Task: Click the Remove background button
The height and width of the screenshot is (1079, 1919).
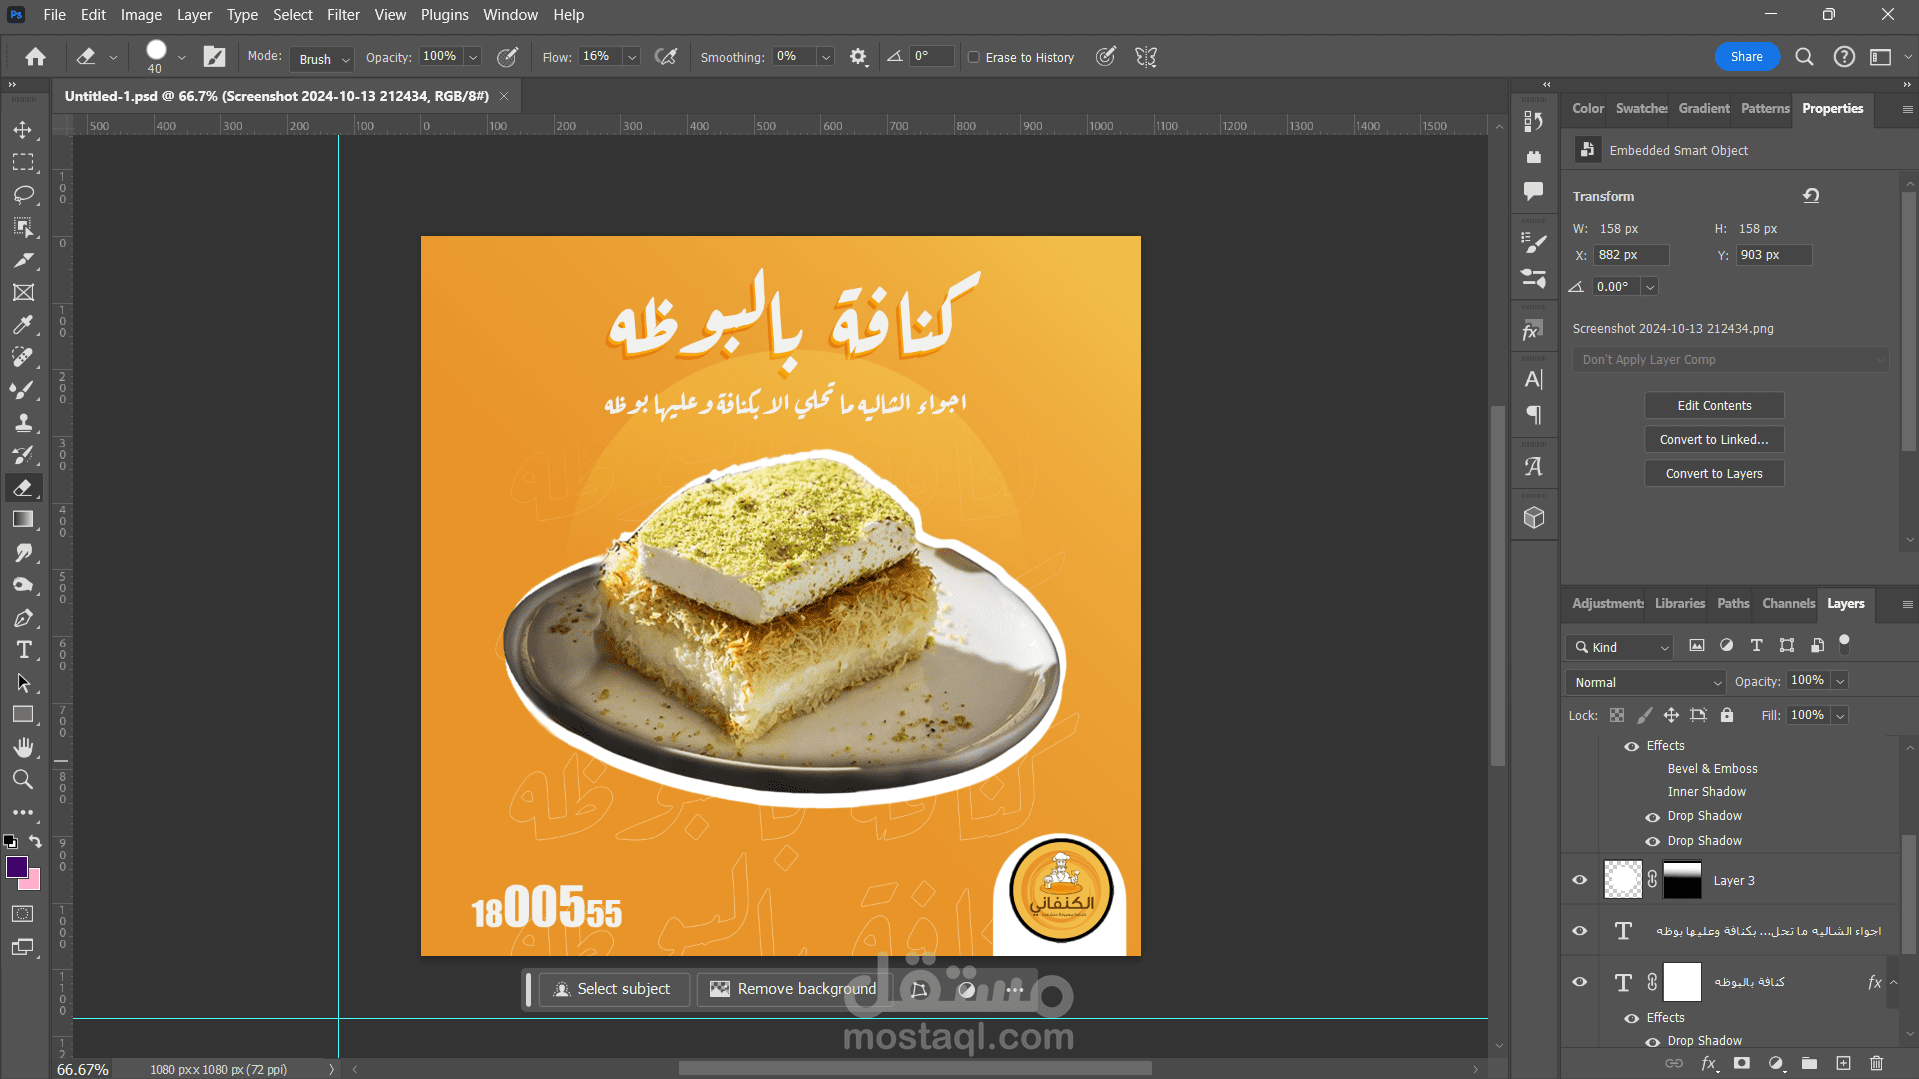Action: [795, 989]
